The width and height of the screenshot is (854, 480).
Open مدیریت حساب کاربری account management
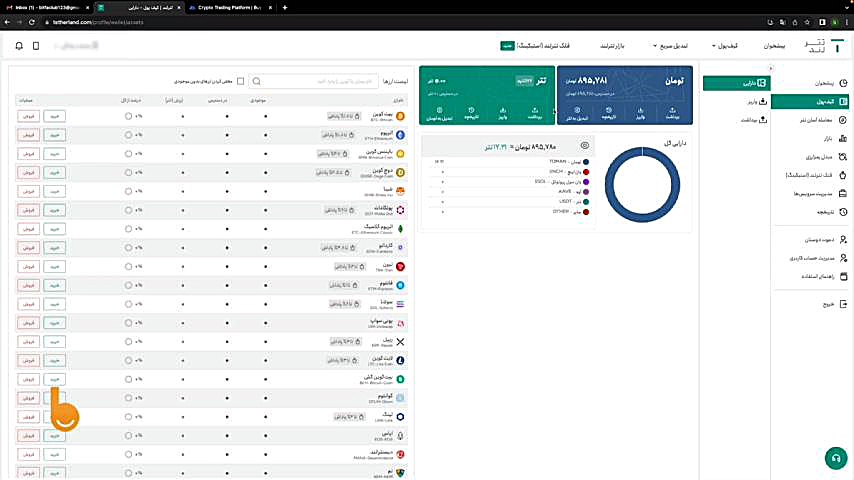pos(818,258)
